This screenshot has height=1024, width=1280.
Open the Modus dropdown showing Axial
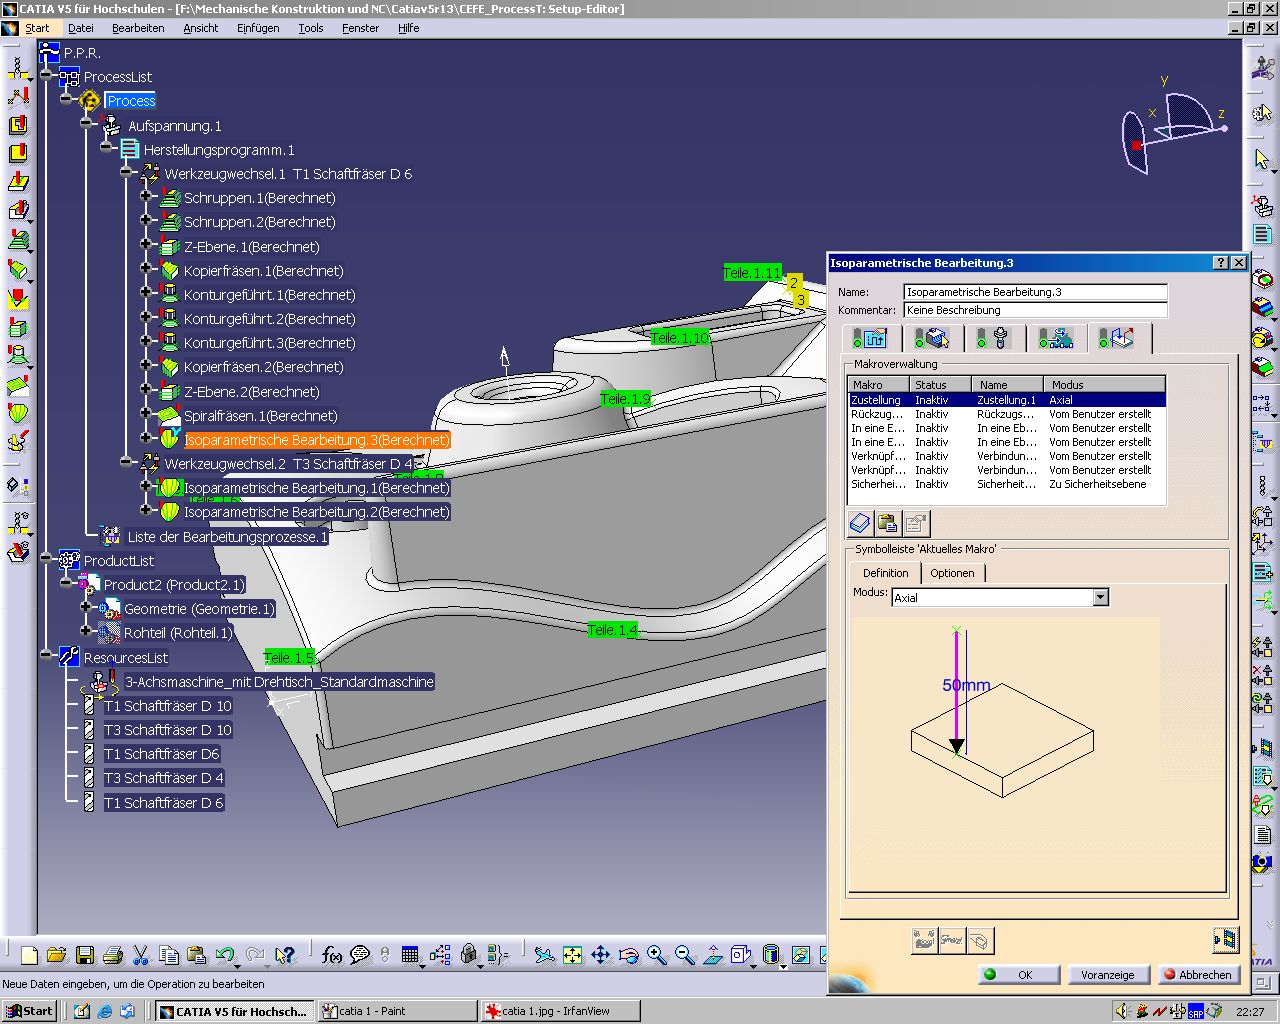coord(1100,597)
